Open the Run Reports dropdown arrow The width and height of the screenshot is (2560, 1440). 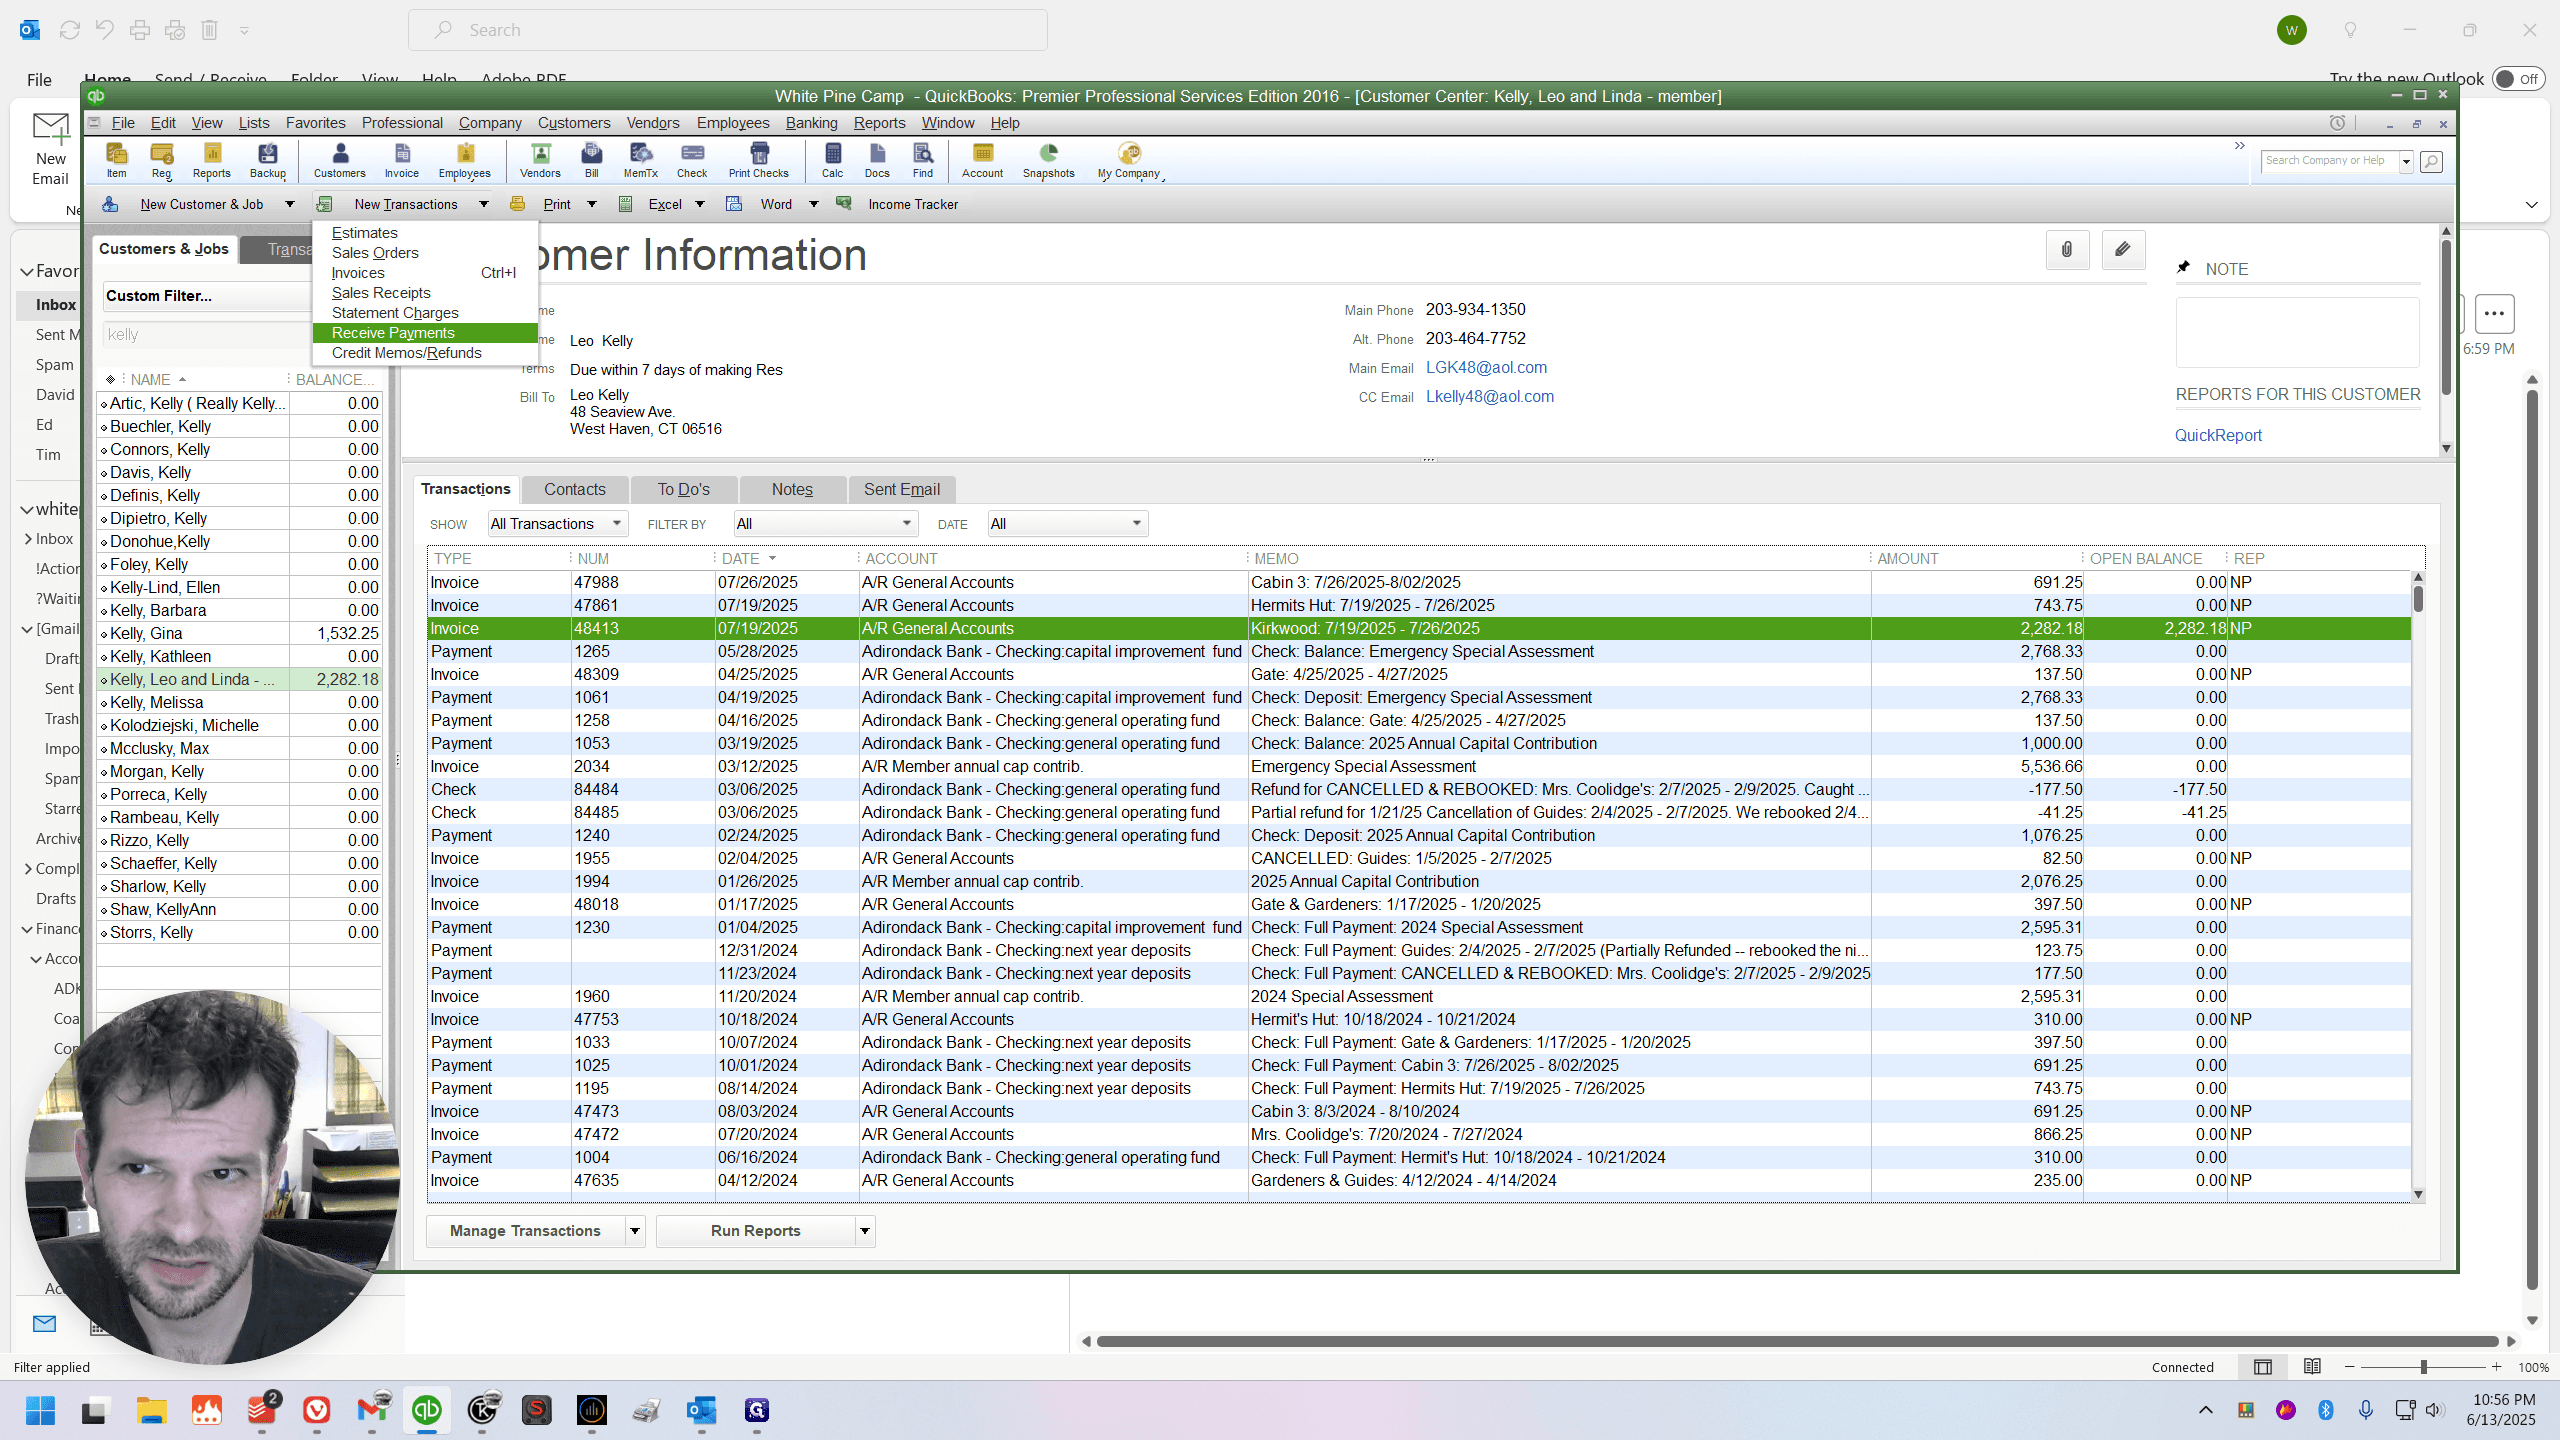(x=865, y=1231)
